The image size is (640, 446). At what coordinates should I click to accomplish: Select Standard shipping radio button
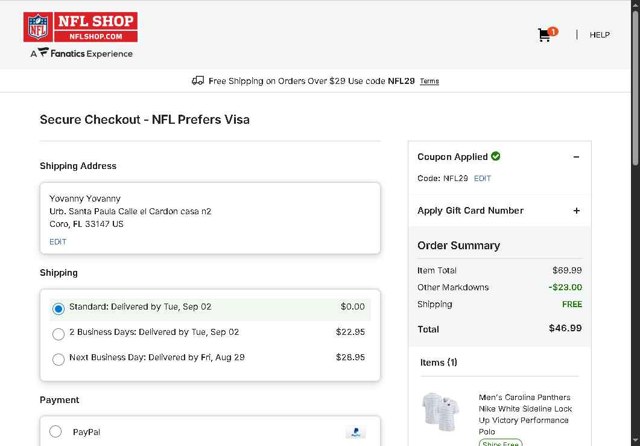click(58, 309)
